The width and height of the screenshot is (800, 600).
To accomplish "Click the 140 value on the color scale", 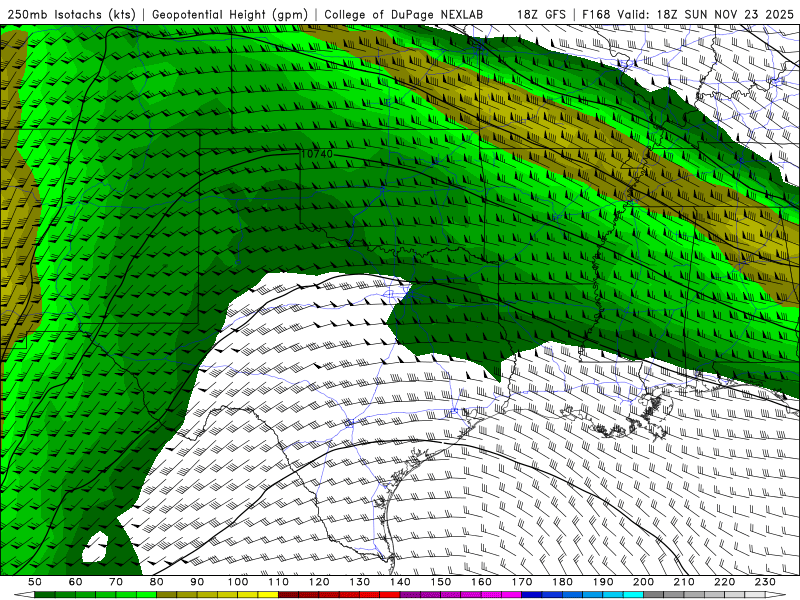I will 400,582.
